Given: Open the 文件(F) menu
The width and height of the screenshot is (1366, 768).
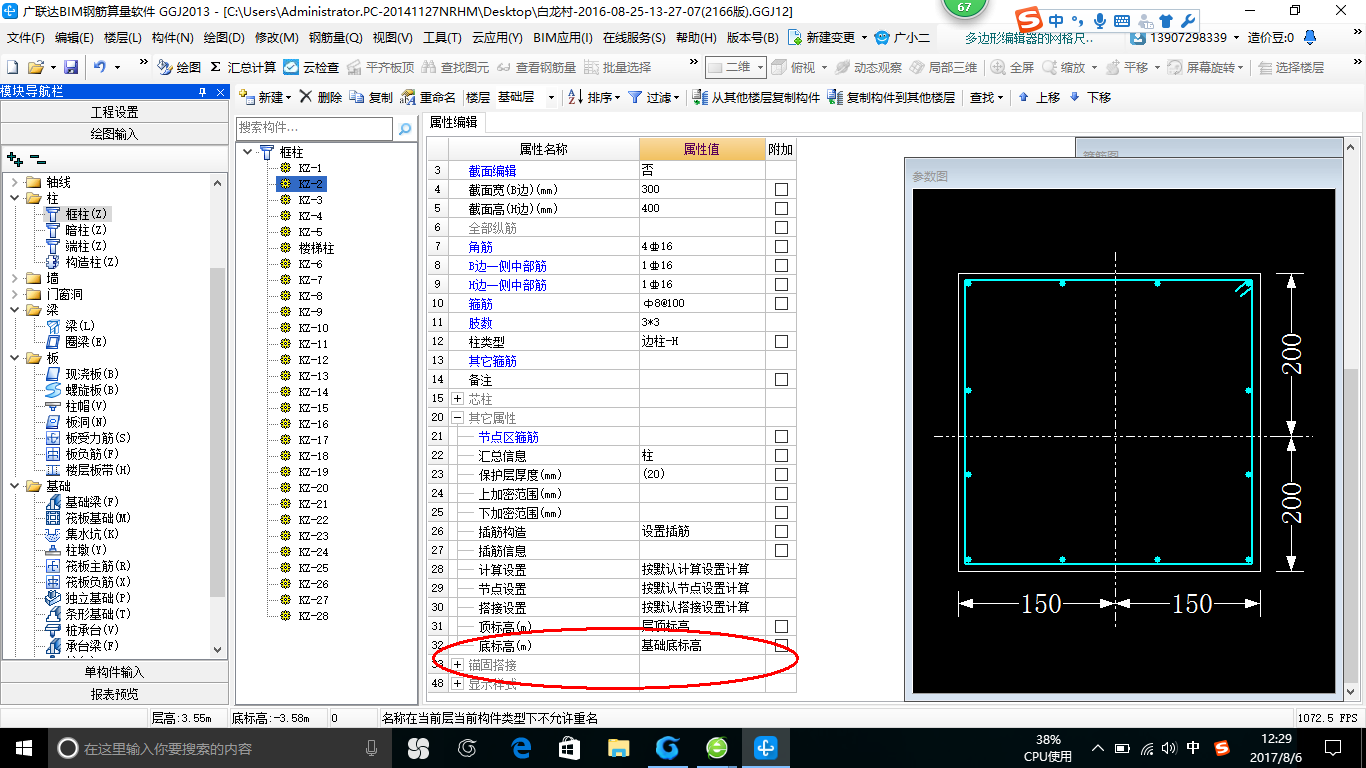Looking at the screenshot, I should 26,38.
